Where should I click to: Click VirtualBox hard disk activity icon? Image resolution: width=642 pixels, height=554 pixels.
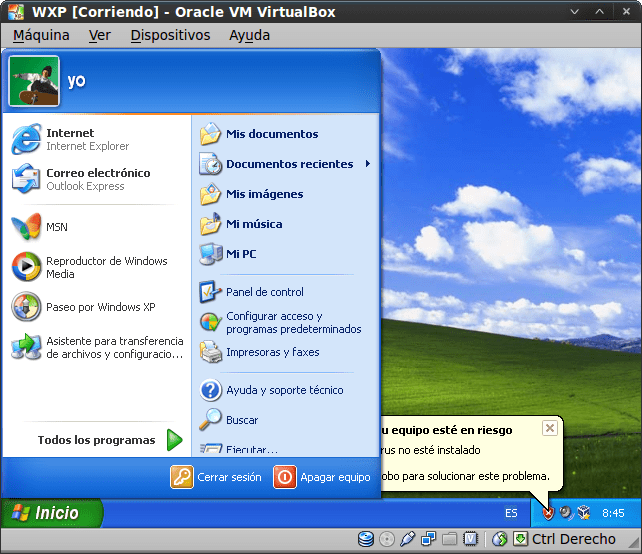tap(366, 540)
